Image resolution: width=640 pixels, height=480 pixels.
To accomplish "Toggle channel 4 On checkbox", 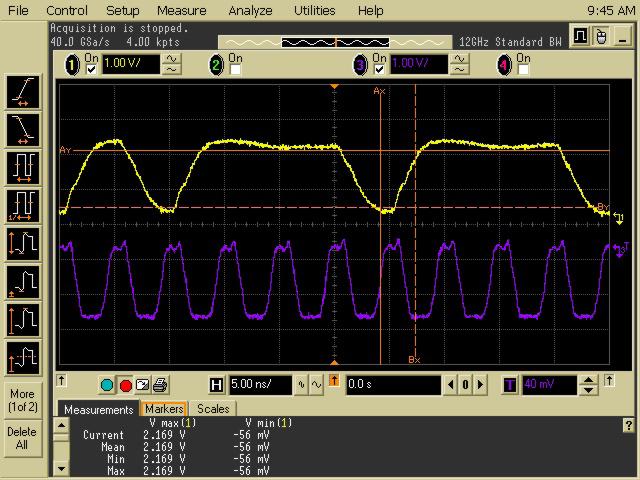I will pyautogui.click(x=523, y=69).
